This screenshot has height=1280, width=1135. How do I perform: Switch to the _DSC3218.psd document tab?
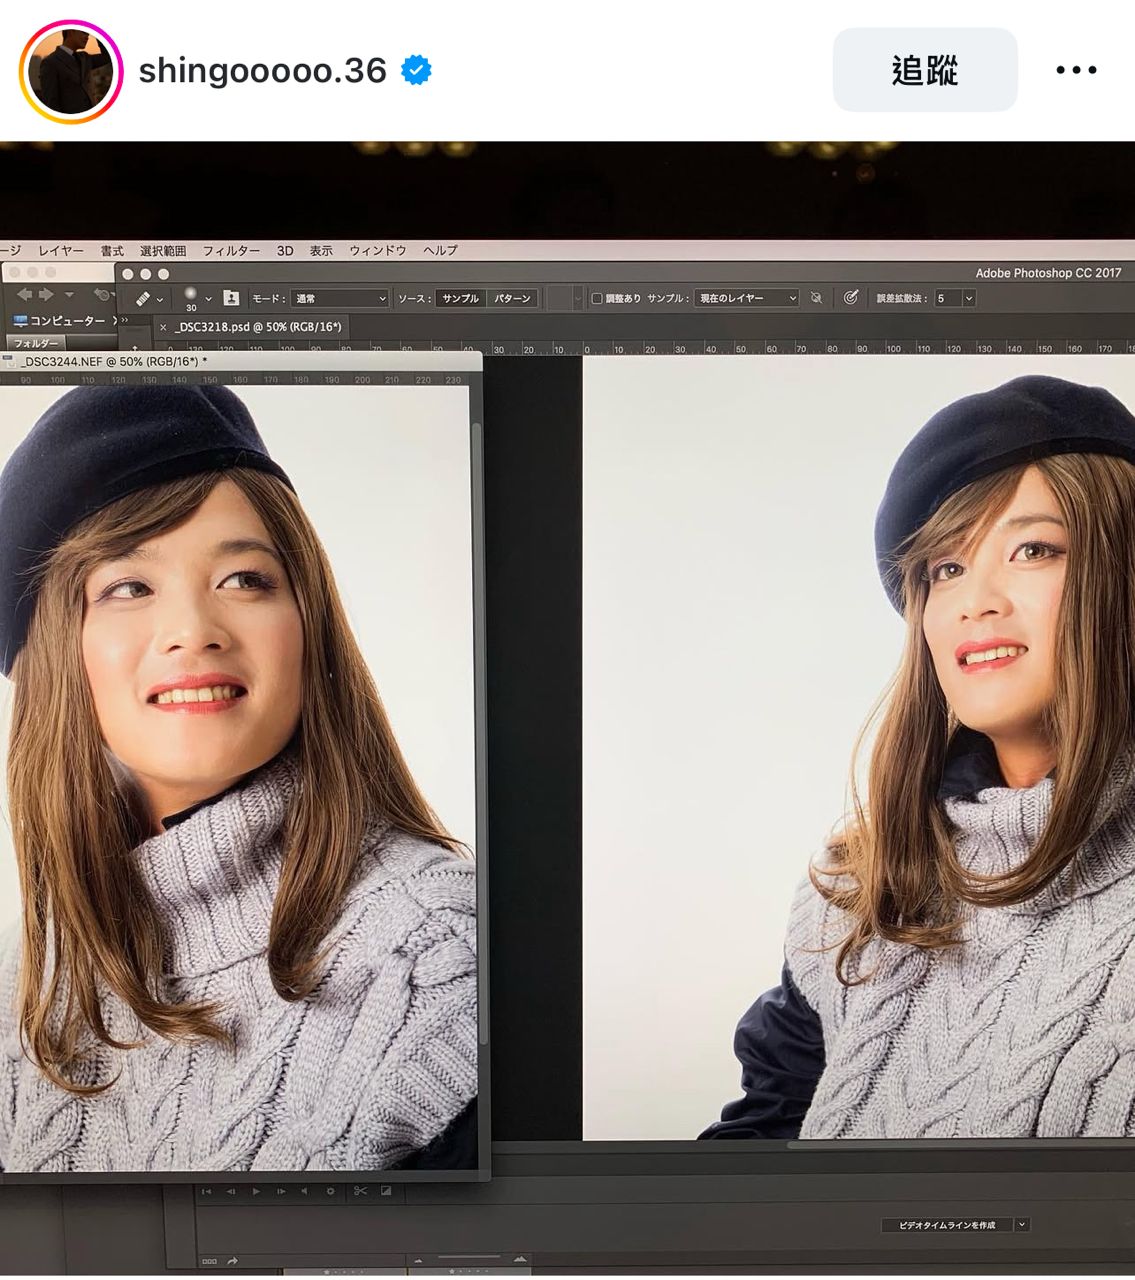pyautogui.click(x=257, y=327)
